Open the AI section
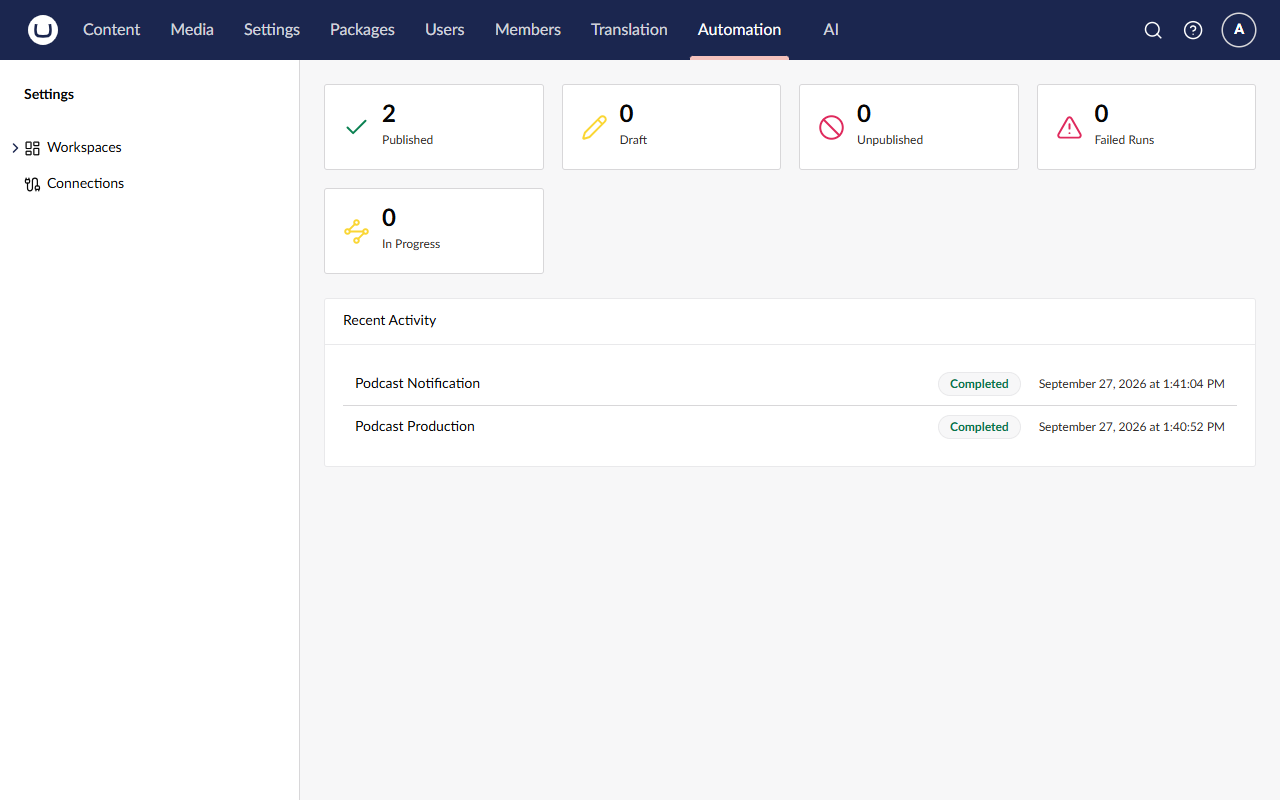The height and width of the screenshot is (800, 1280). pyautogui.click(x=831, y=30)
